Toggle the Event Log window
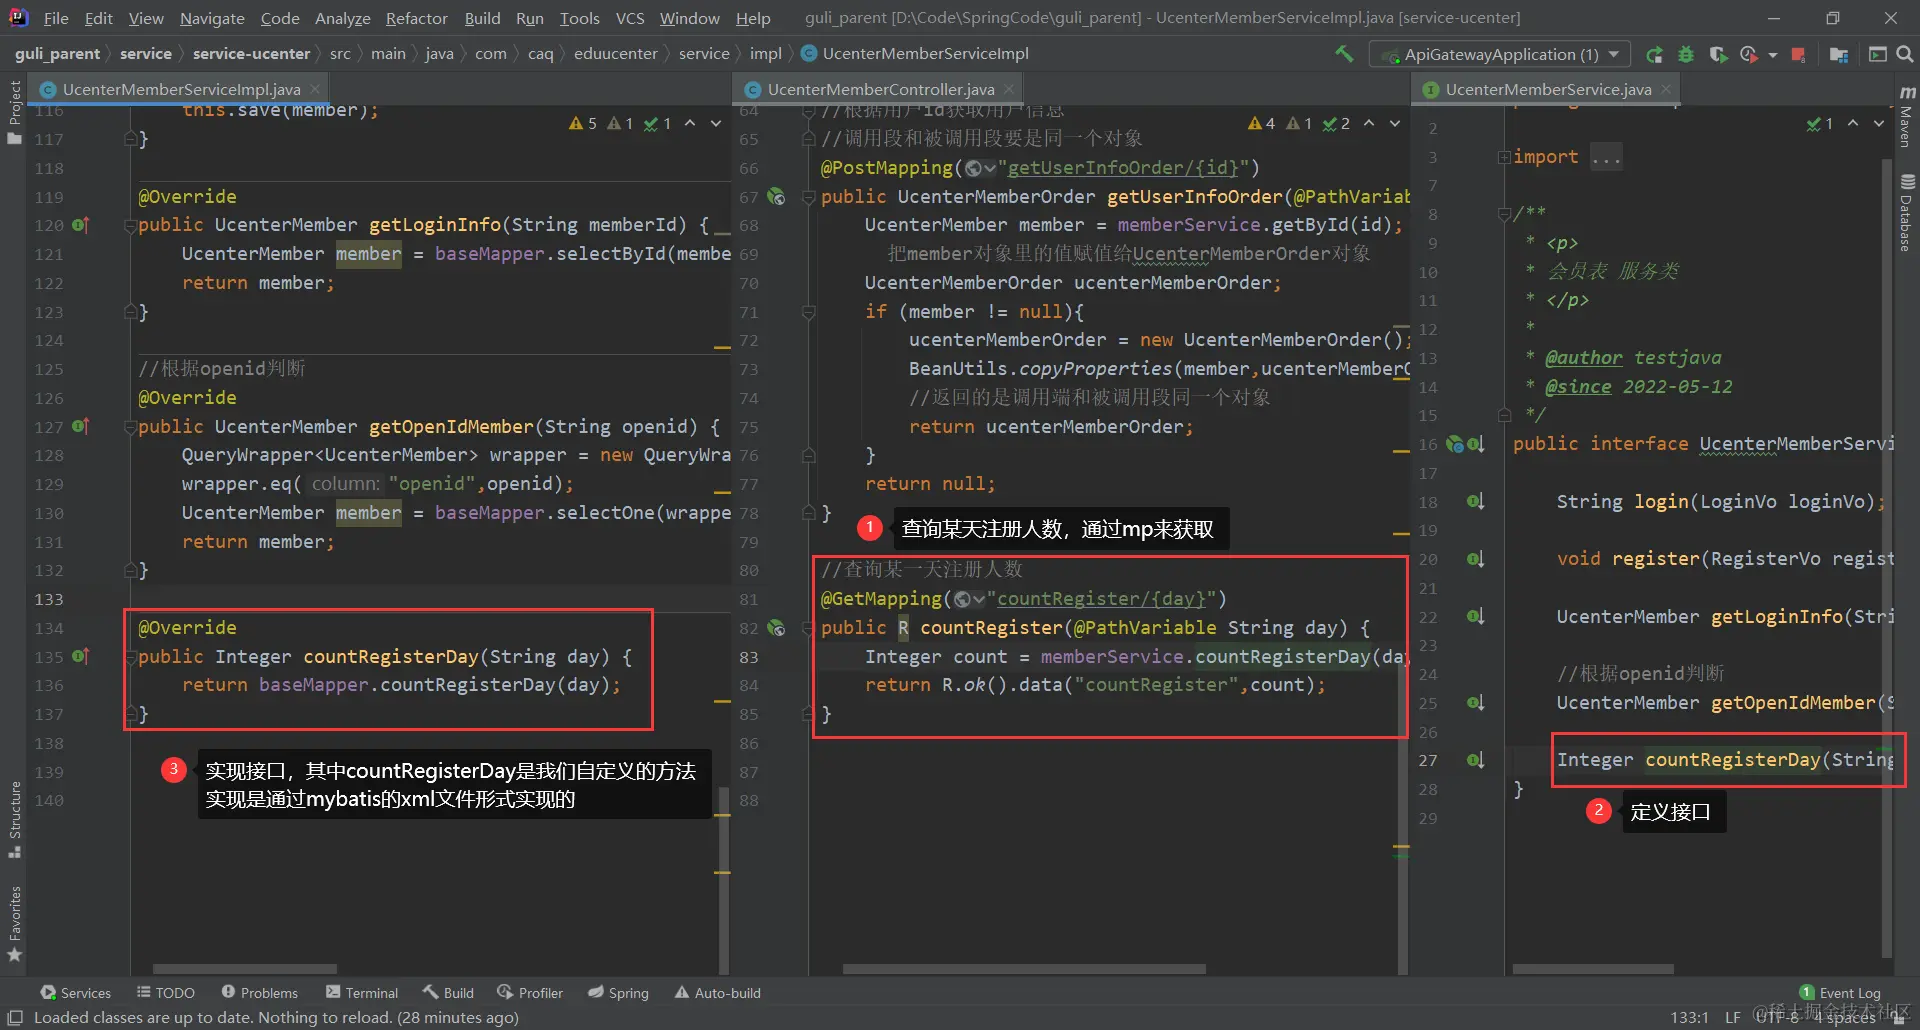1920x1030 pixels. point(1840,992)
